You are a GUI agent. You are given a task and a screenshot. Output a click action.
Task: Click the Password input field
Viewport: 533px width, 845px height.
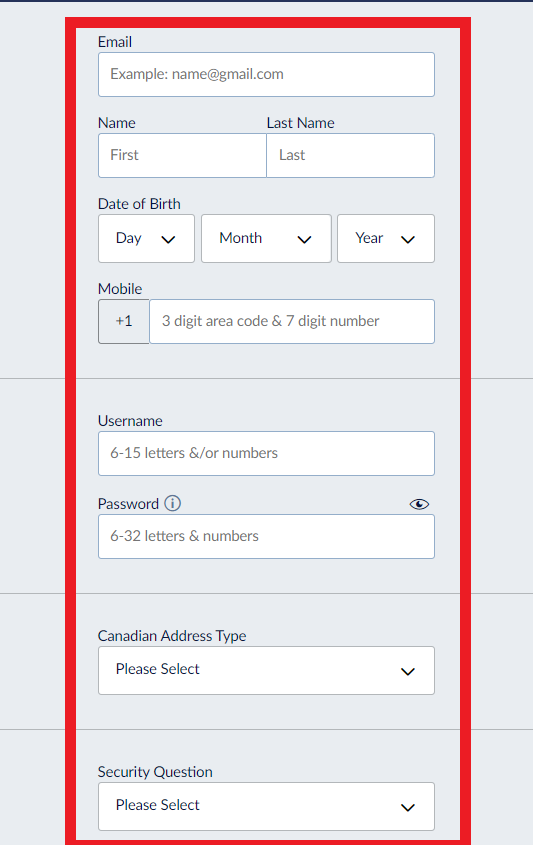266,536
